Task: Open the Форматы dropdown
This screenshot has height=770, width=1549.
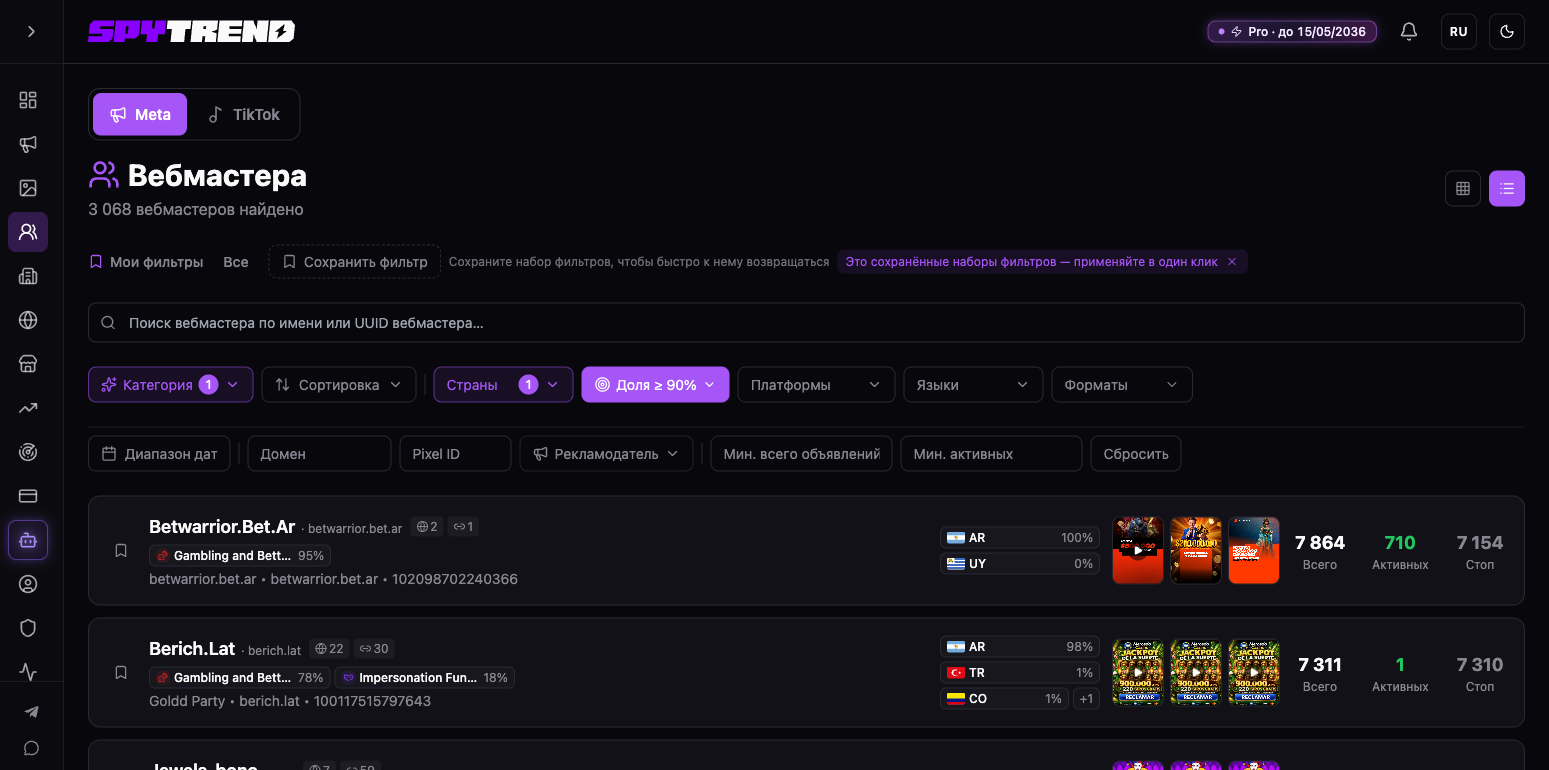Action: pyautogui.click(x=1122, y=385)
